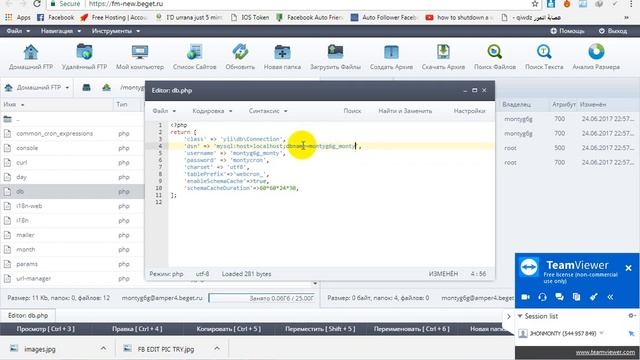640x360 pixels.
Task: Click the TeamViewer headset audio icon
Action: [542, 297]
